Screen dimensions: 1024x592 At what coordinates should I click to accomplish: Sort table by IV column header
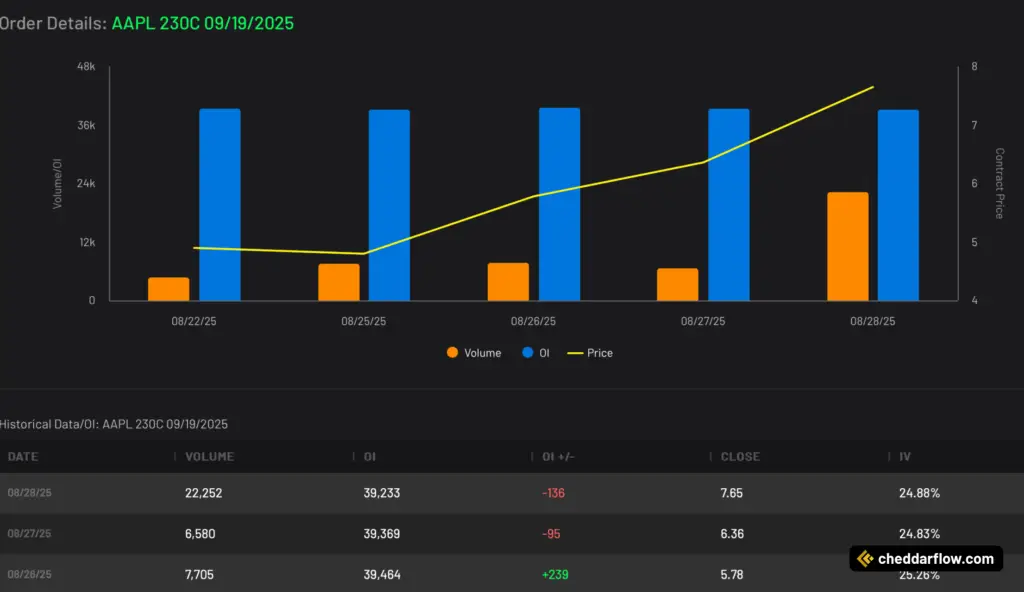tap(904, 457)
